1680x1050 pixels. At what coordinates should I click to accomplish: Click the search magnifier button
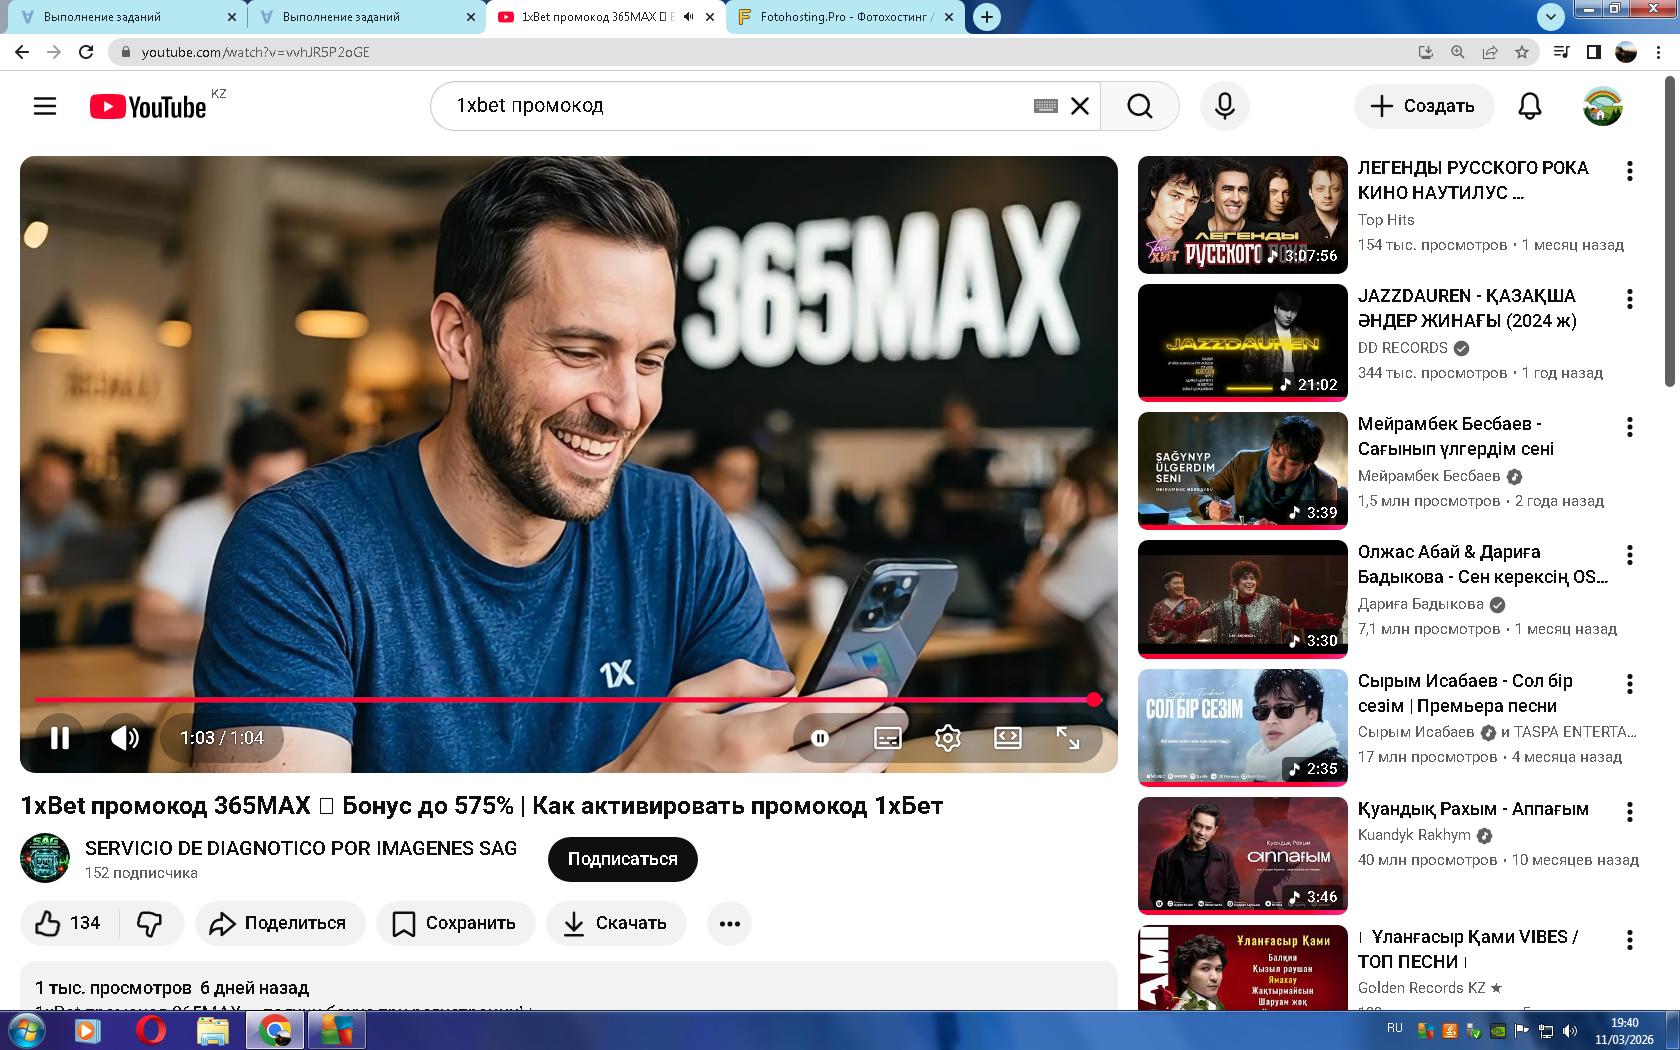(x=1139, y=106)
